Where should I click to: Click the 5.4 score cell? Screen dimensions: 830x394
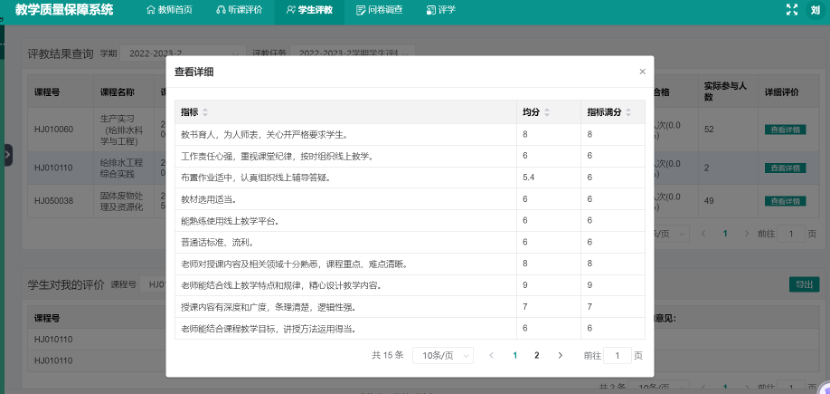(548, 177)
